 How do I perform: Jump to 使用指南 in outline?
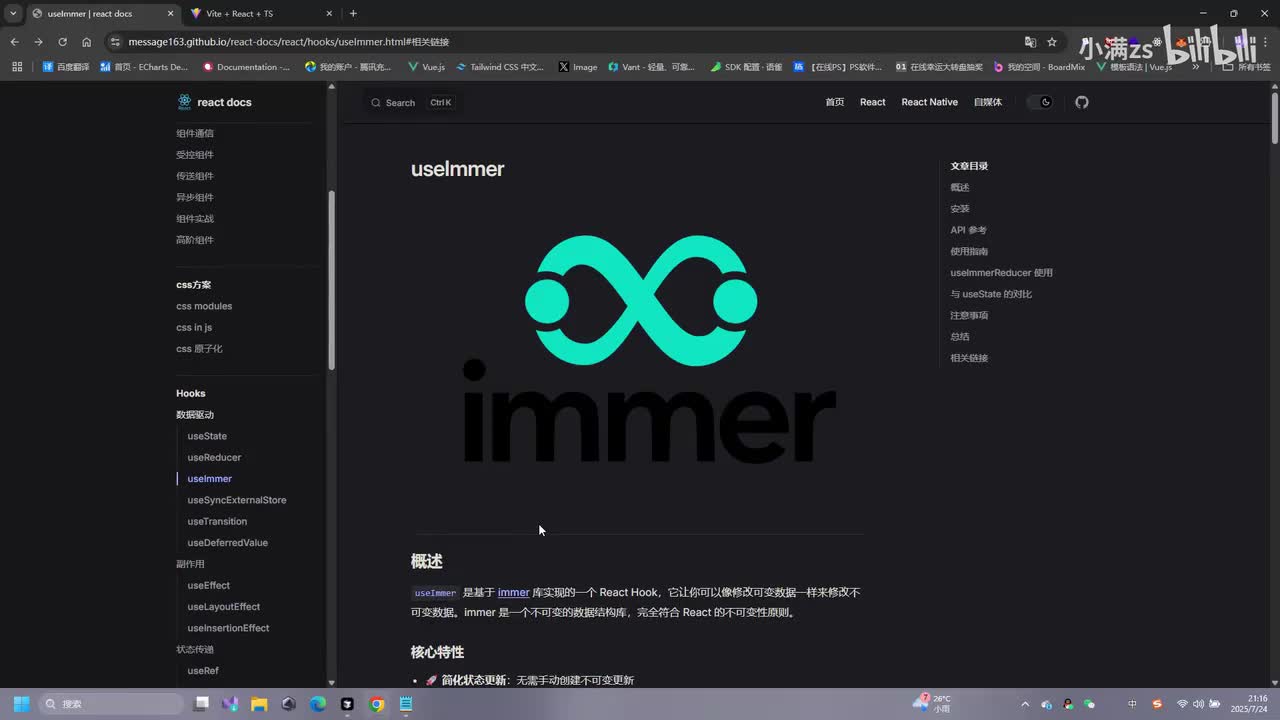click(x=969, y=251)
